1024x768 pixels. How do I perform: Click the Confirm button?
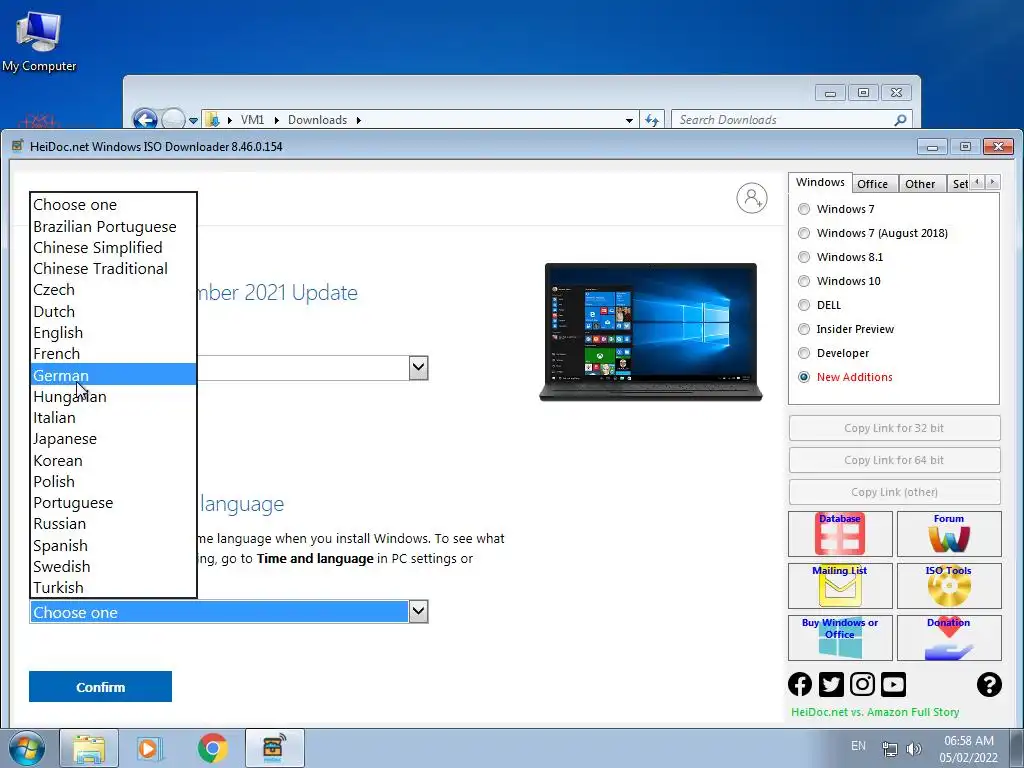(x=101, y=686)
